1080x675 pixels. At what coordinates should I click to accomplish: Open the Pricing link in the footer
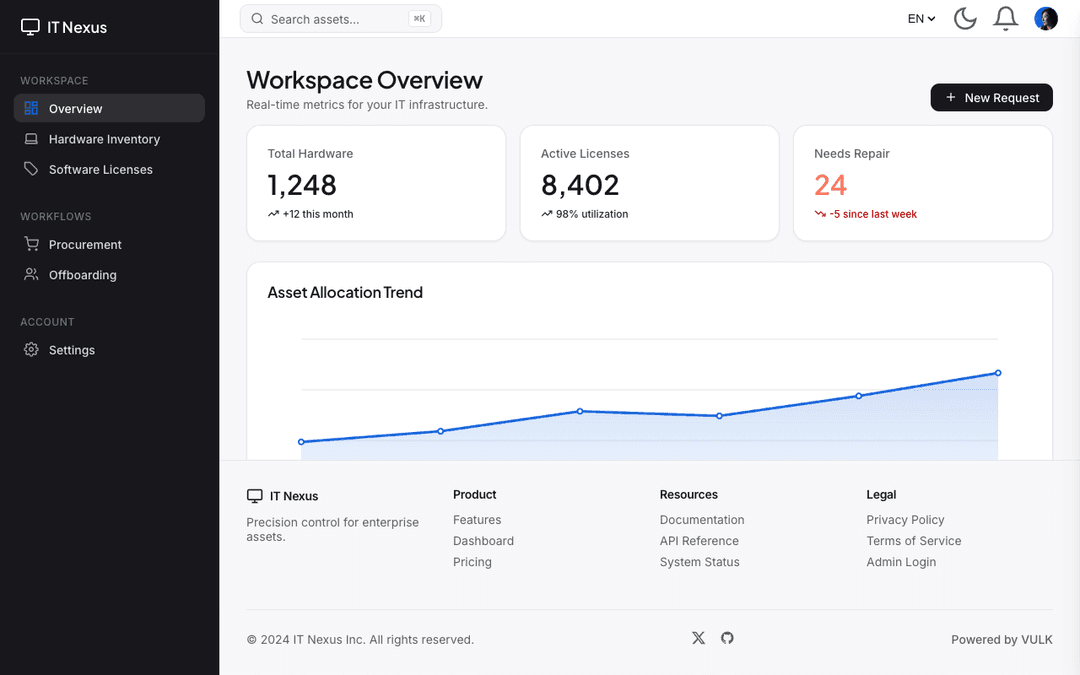tap(472, 561)
